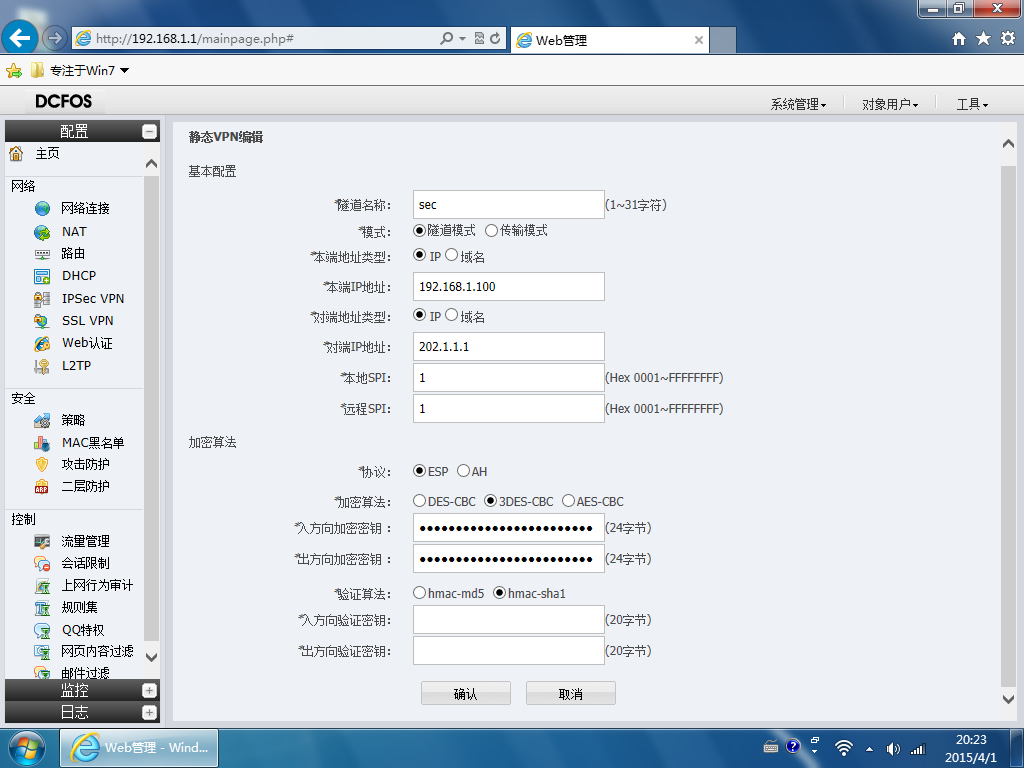
Task: Select hmac-md5 verification algorithm
Action: (419, 593)
